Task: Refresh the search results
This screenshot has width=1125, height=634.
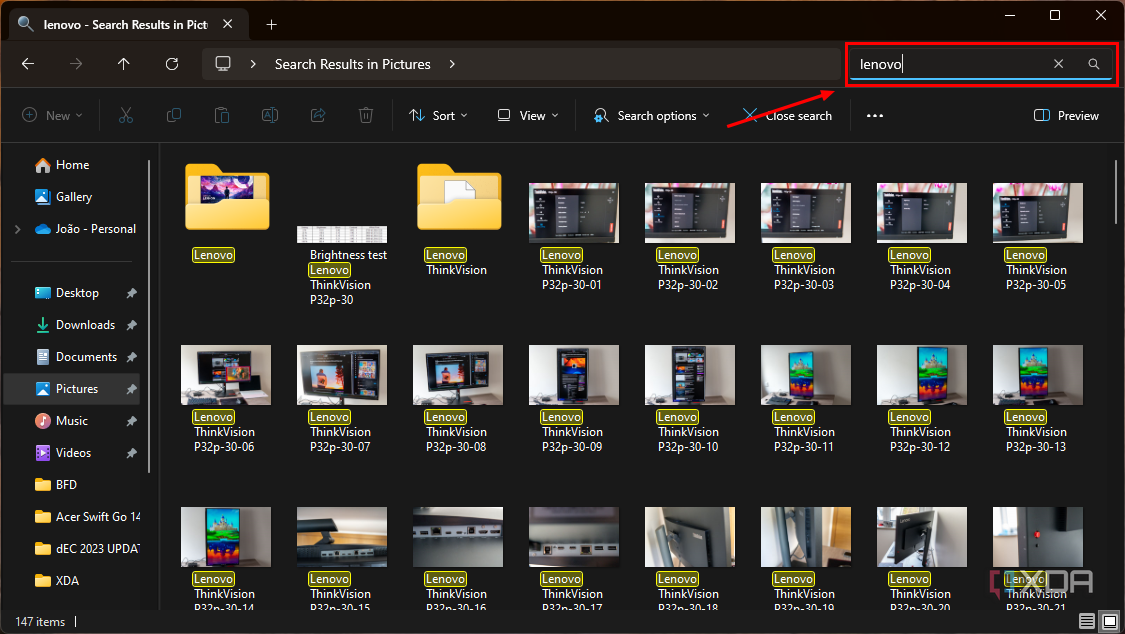Action: pos(171,64)
